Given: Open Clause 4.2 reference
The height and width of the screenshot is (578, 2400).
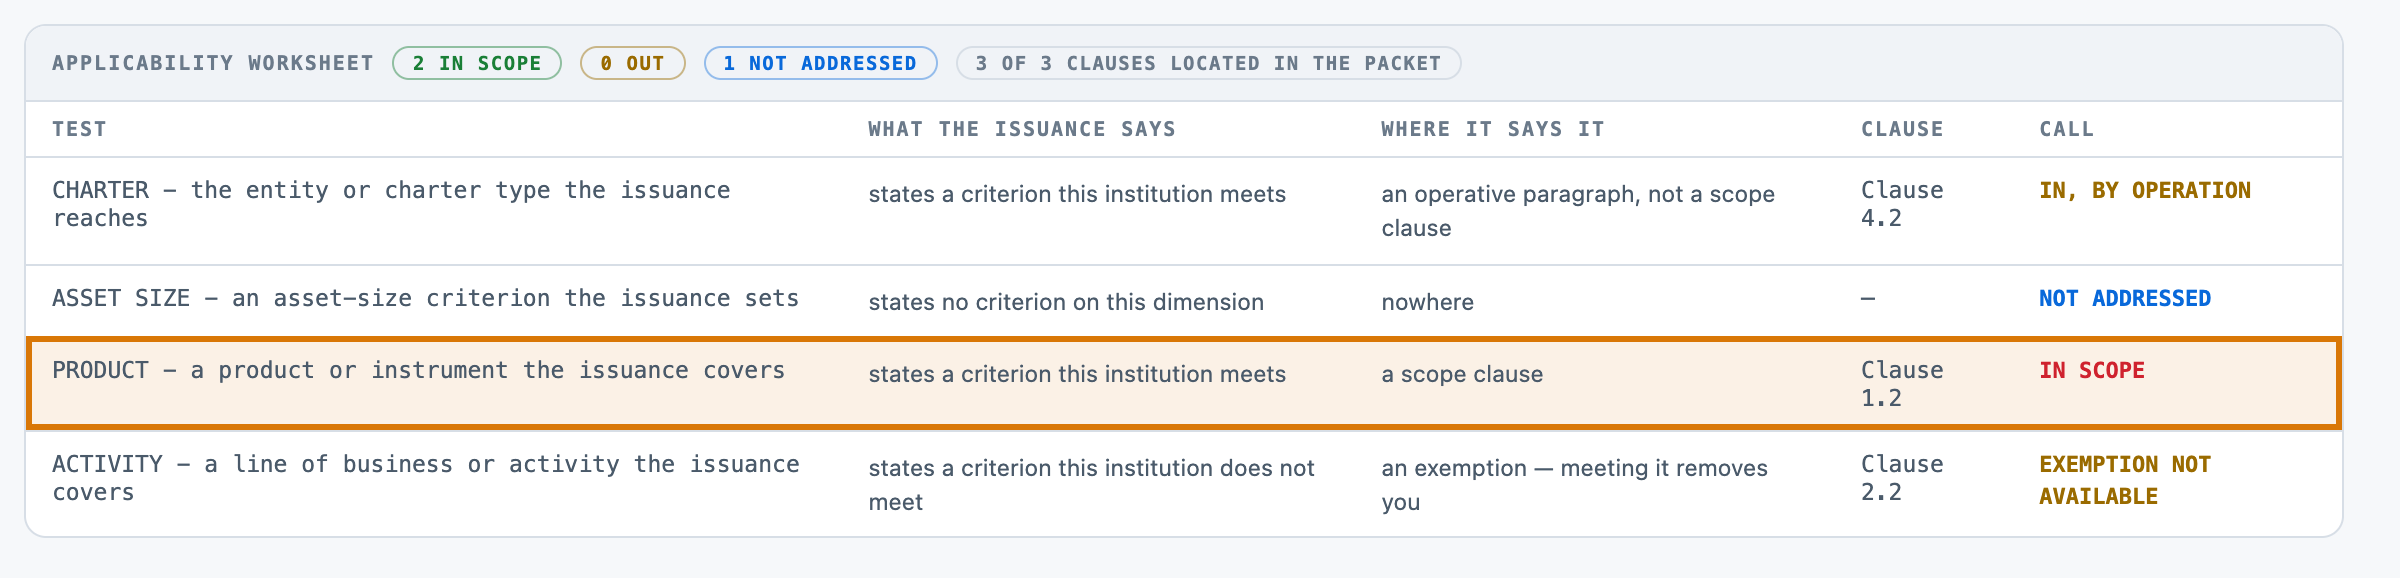Looking at the screenshot, I should 1902,204.
